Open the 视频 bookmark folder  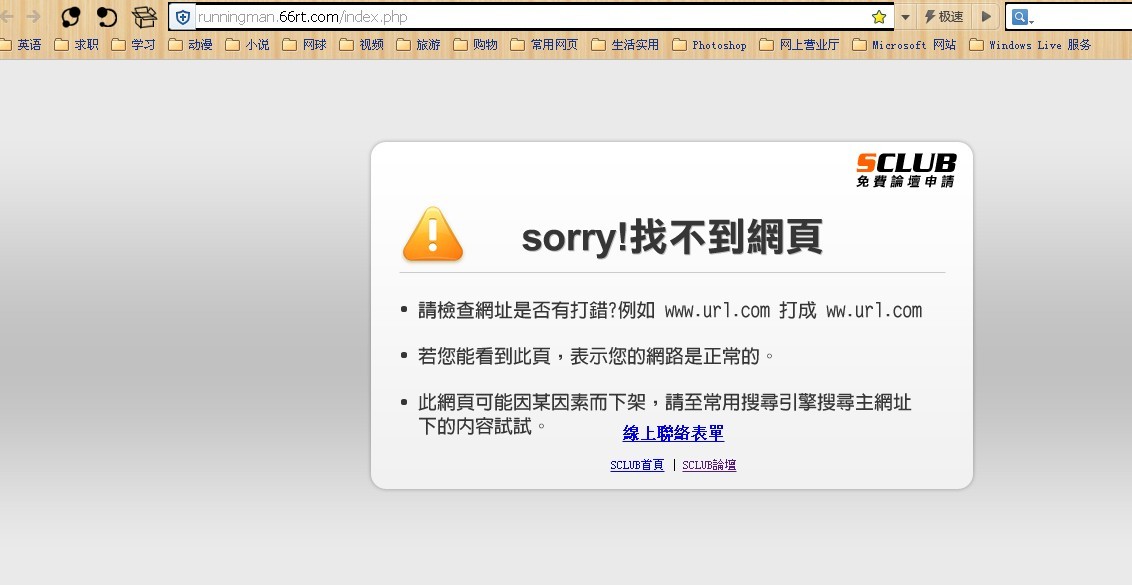362,45
